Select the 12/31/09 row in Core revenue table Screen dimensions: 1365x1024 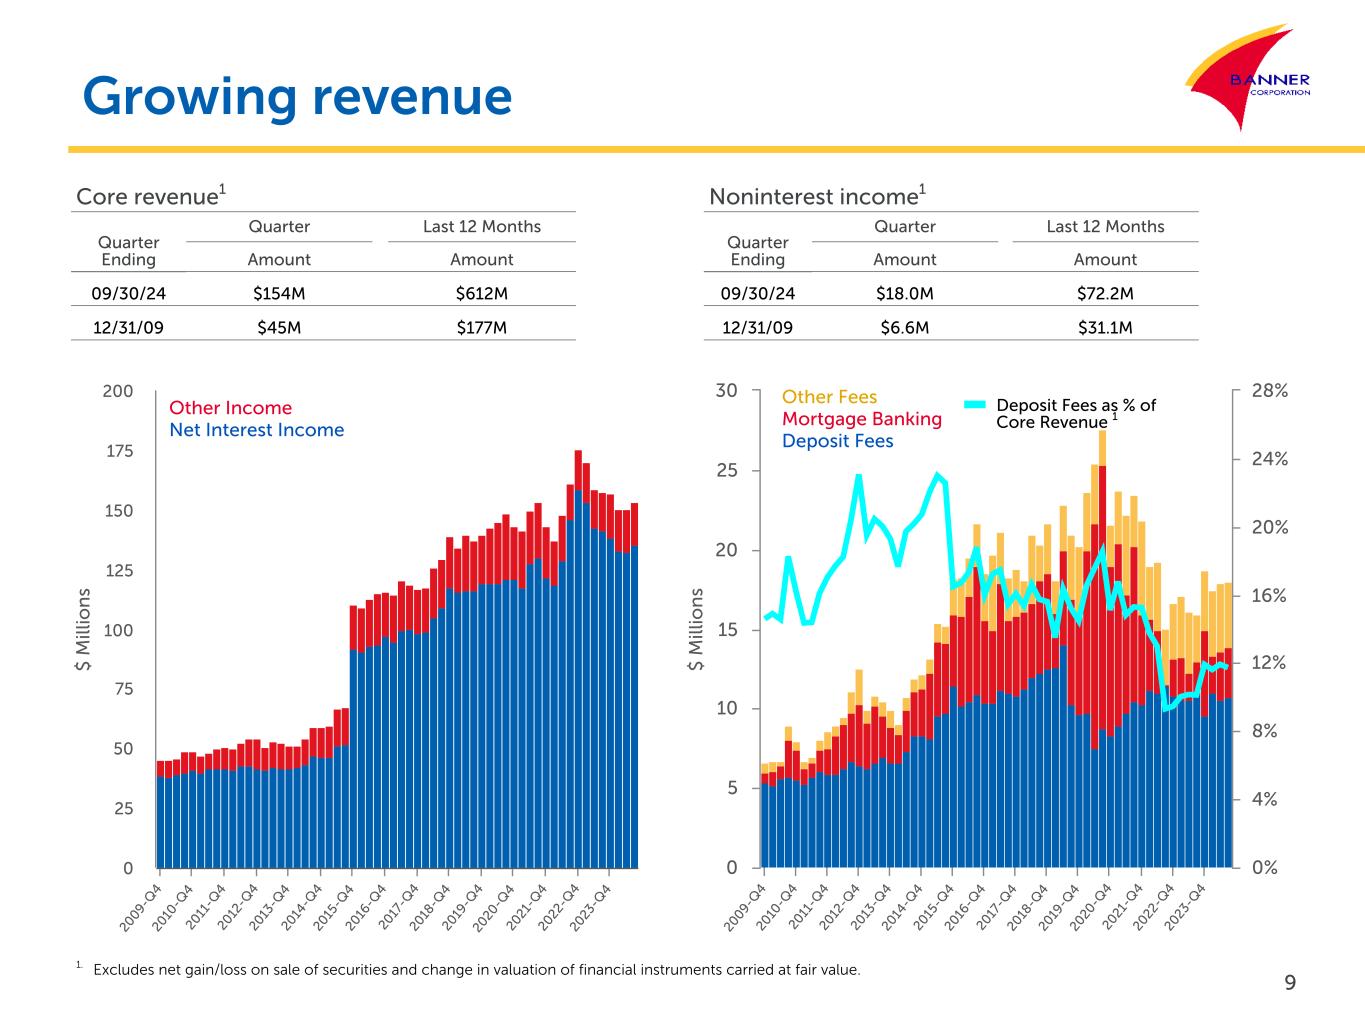coord(128,327)
